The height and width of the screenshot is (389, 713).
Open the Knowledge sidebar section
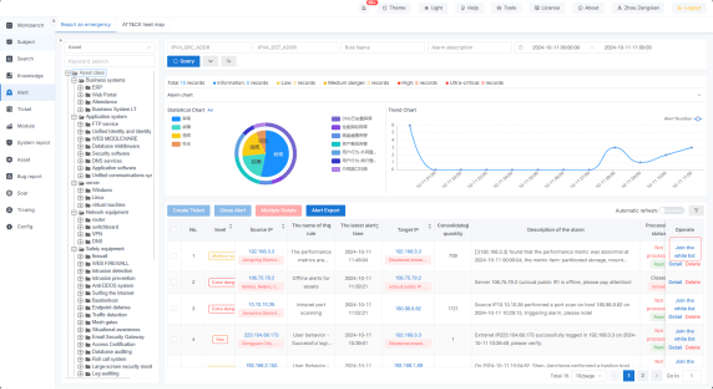pyautogui.click(x=25, y=76)
